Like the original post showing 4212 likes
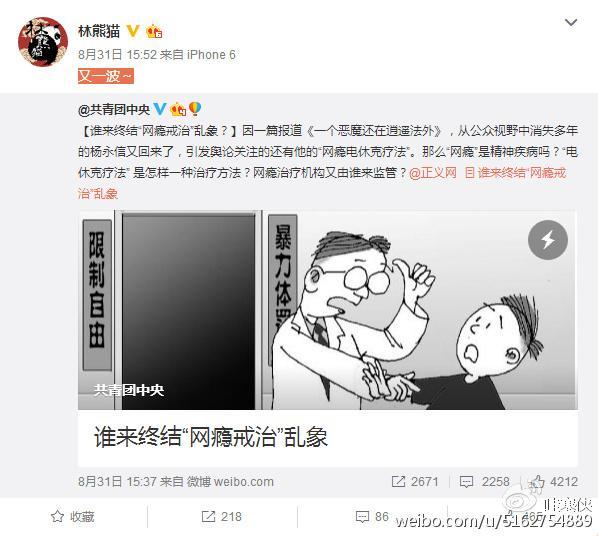This screenshot has height=536, width=598. click(554, 481)
